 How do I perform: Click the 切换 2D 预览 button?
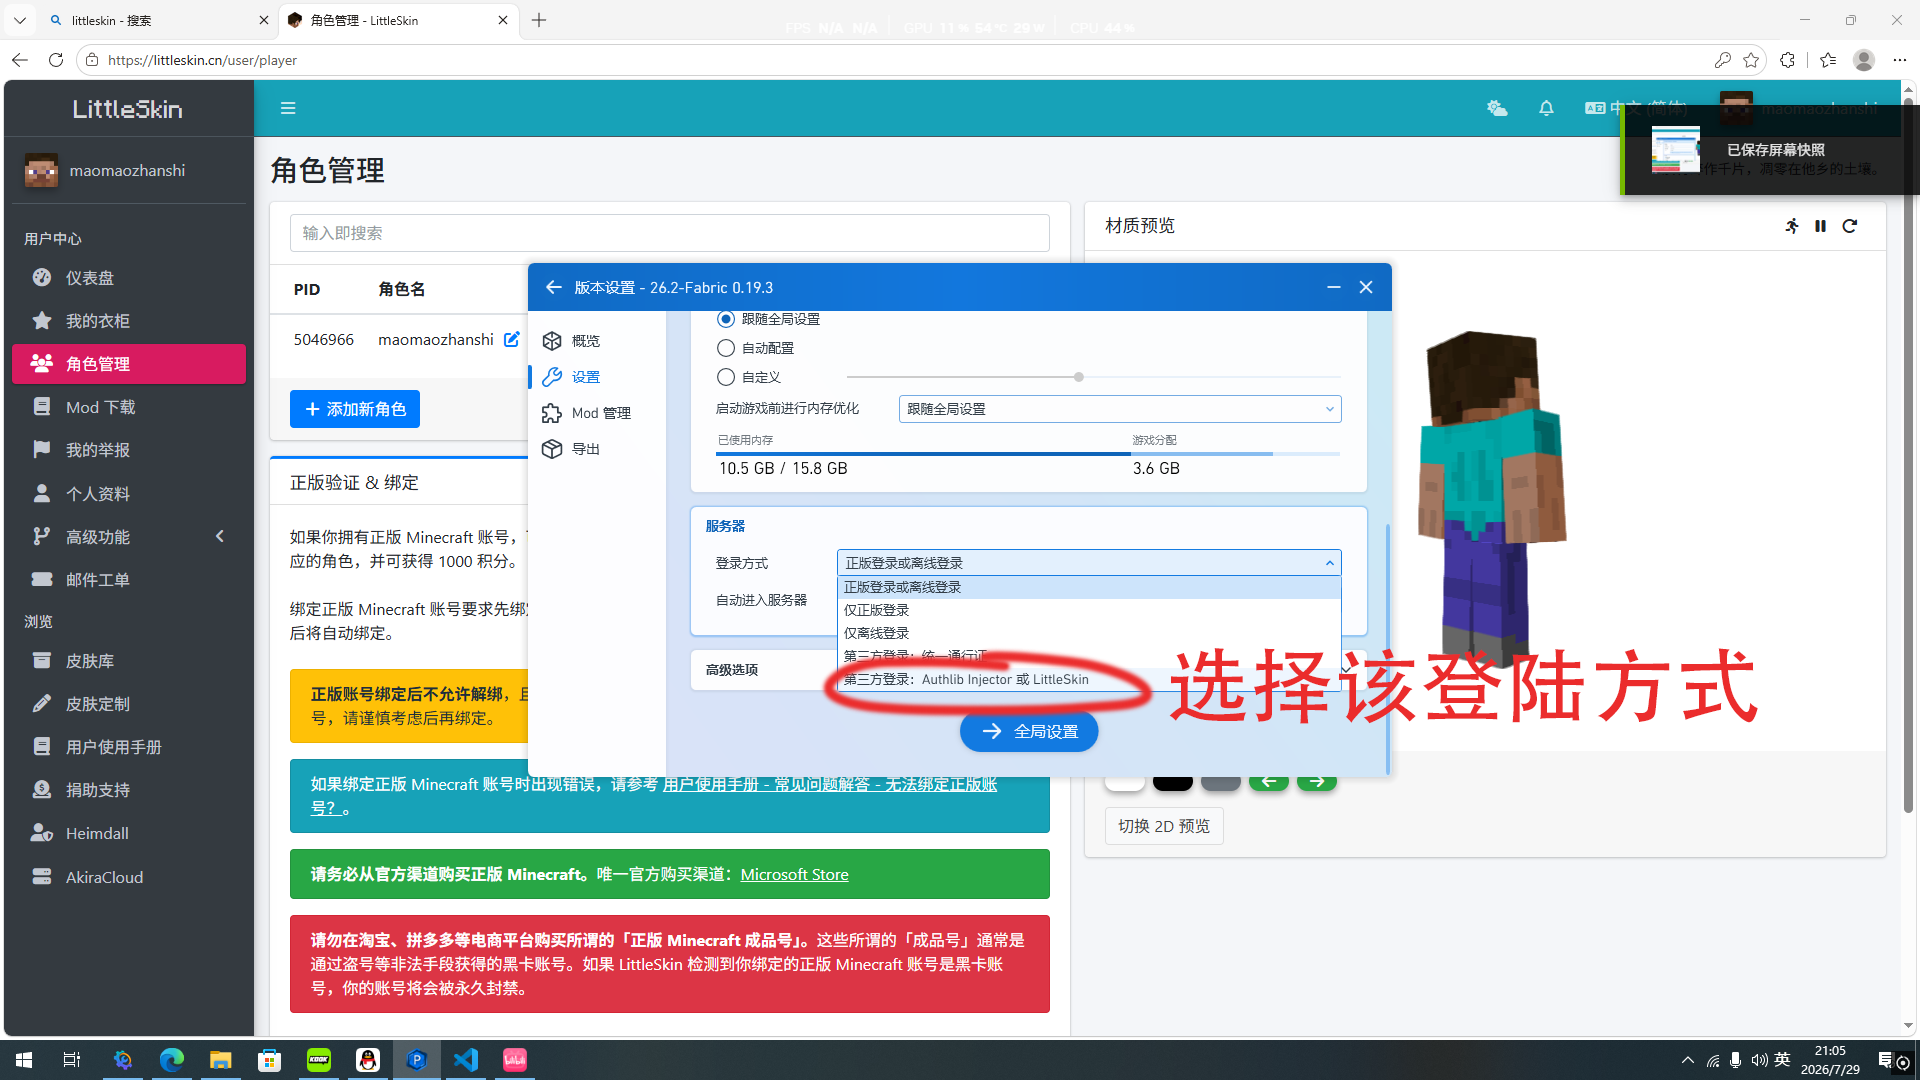pos(1164,826)
